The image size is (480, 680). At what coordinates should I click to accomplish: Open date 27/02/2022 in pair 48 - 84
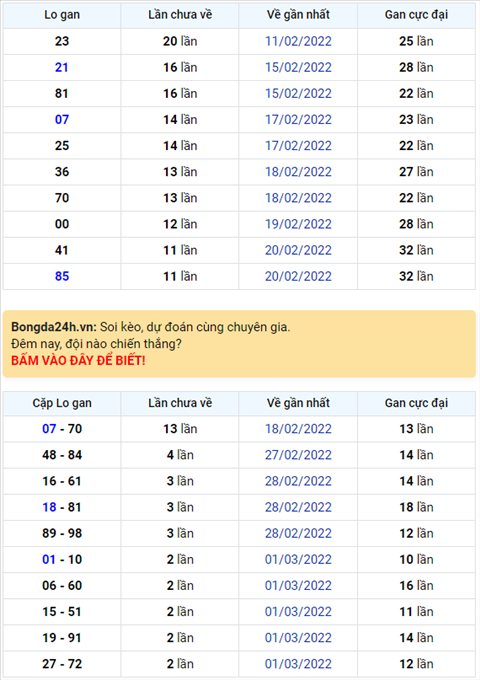298,455
